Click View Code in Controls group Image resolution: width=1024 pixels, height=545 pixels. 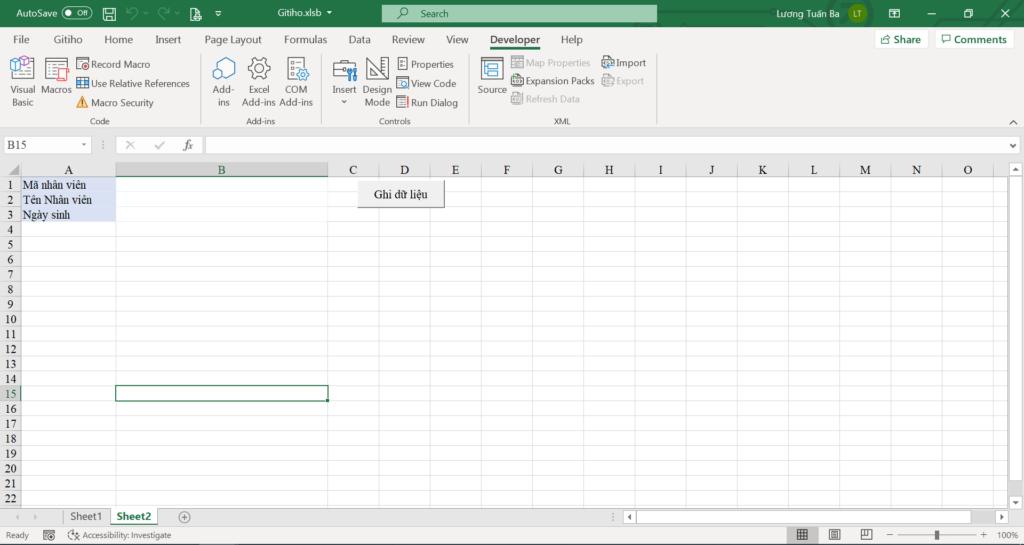coord(426,84)
